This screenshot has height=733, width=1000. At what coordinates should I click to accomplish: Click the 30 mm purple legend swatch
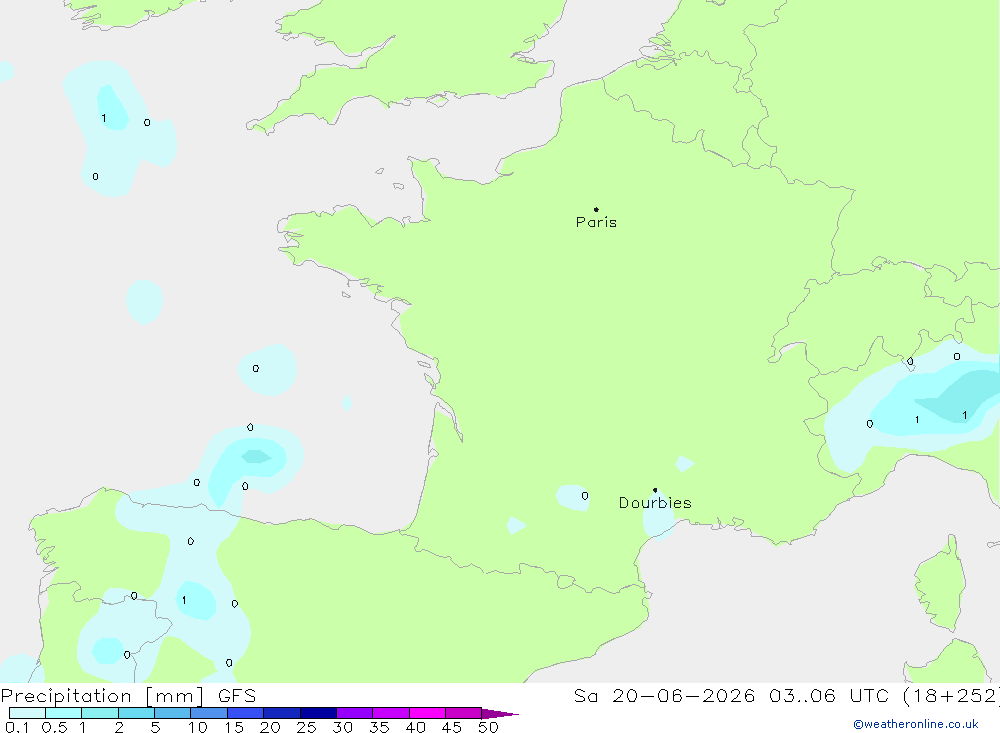(x=354, y=713)
